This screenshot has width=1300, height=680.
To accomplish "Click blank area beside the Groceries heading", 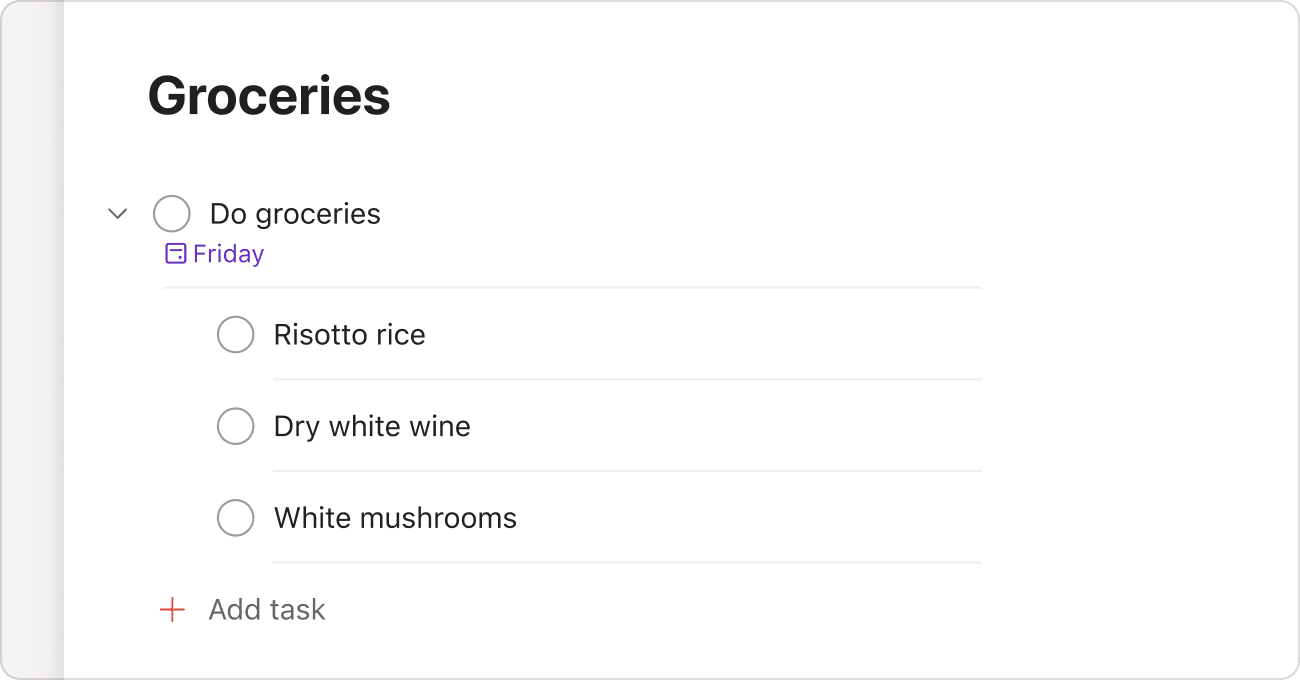I will 800,96.
